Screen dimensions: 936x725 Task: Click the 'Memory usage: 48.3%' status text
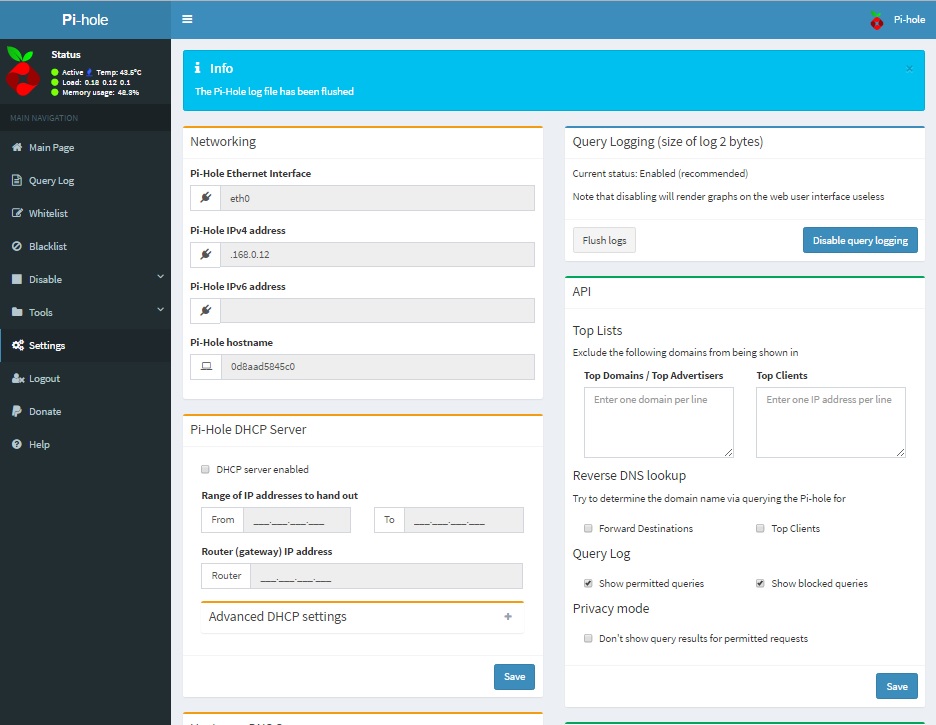click(x=100, y=92)
